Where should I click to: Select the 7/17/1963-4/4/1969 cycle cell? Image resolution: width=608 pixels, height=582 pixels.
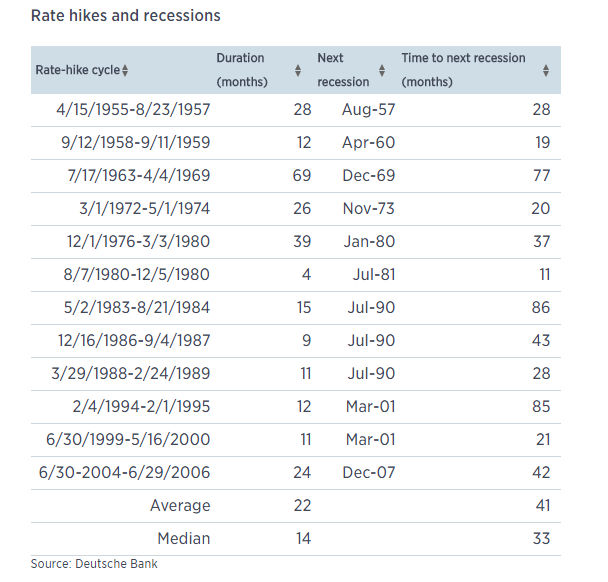pos(139,176)
